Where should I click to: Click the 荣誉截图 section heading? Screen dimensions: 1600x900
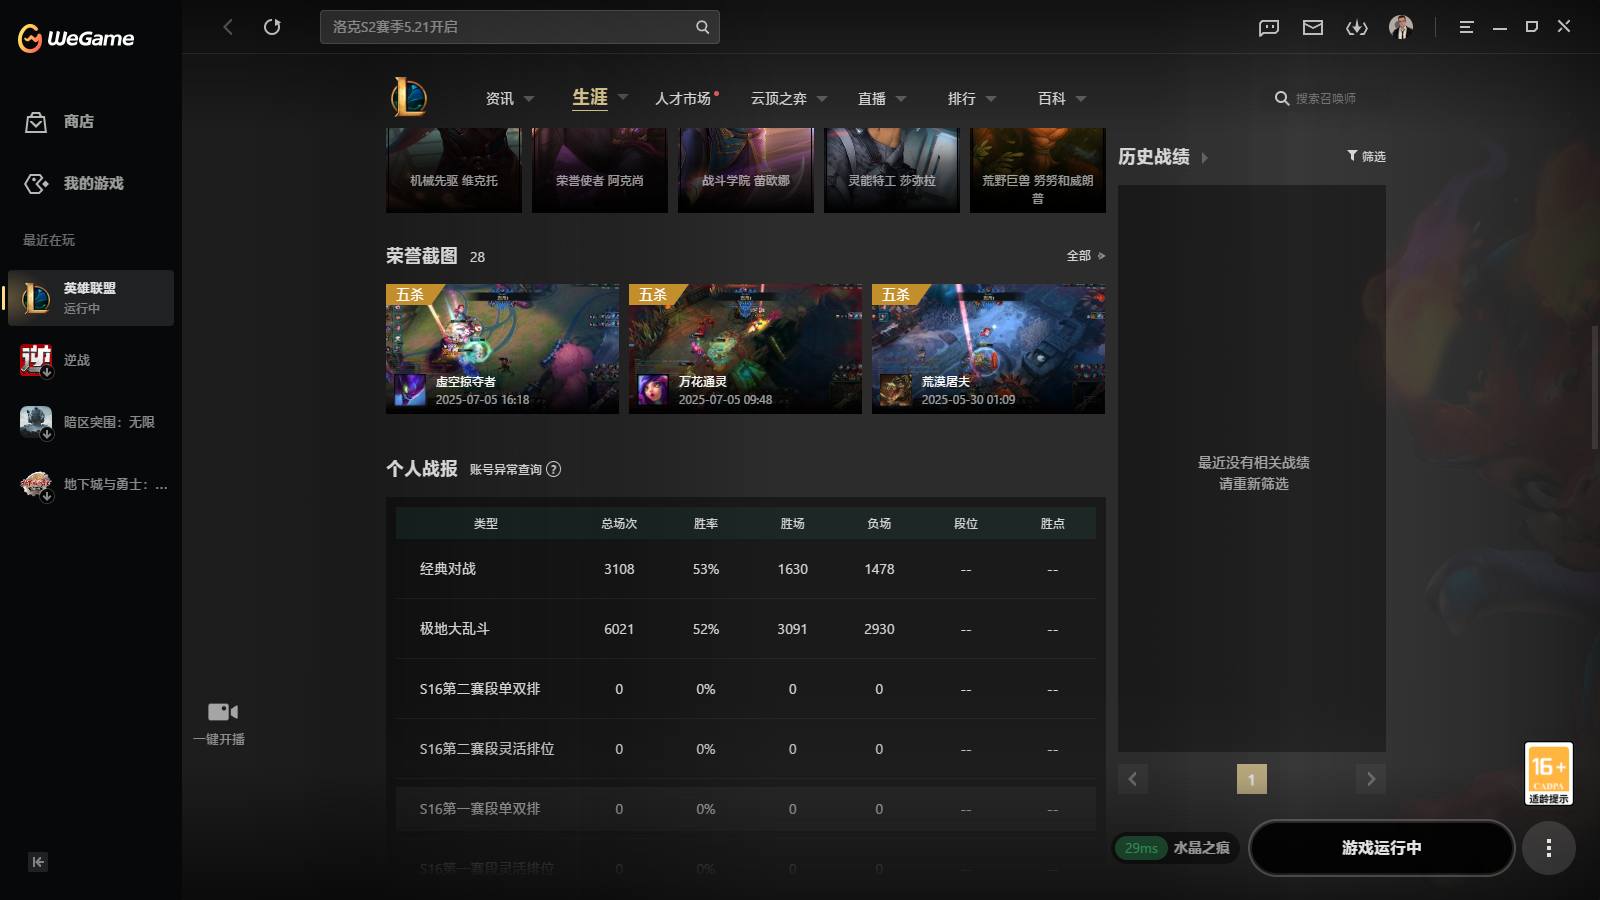[422, 256]
